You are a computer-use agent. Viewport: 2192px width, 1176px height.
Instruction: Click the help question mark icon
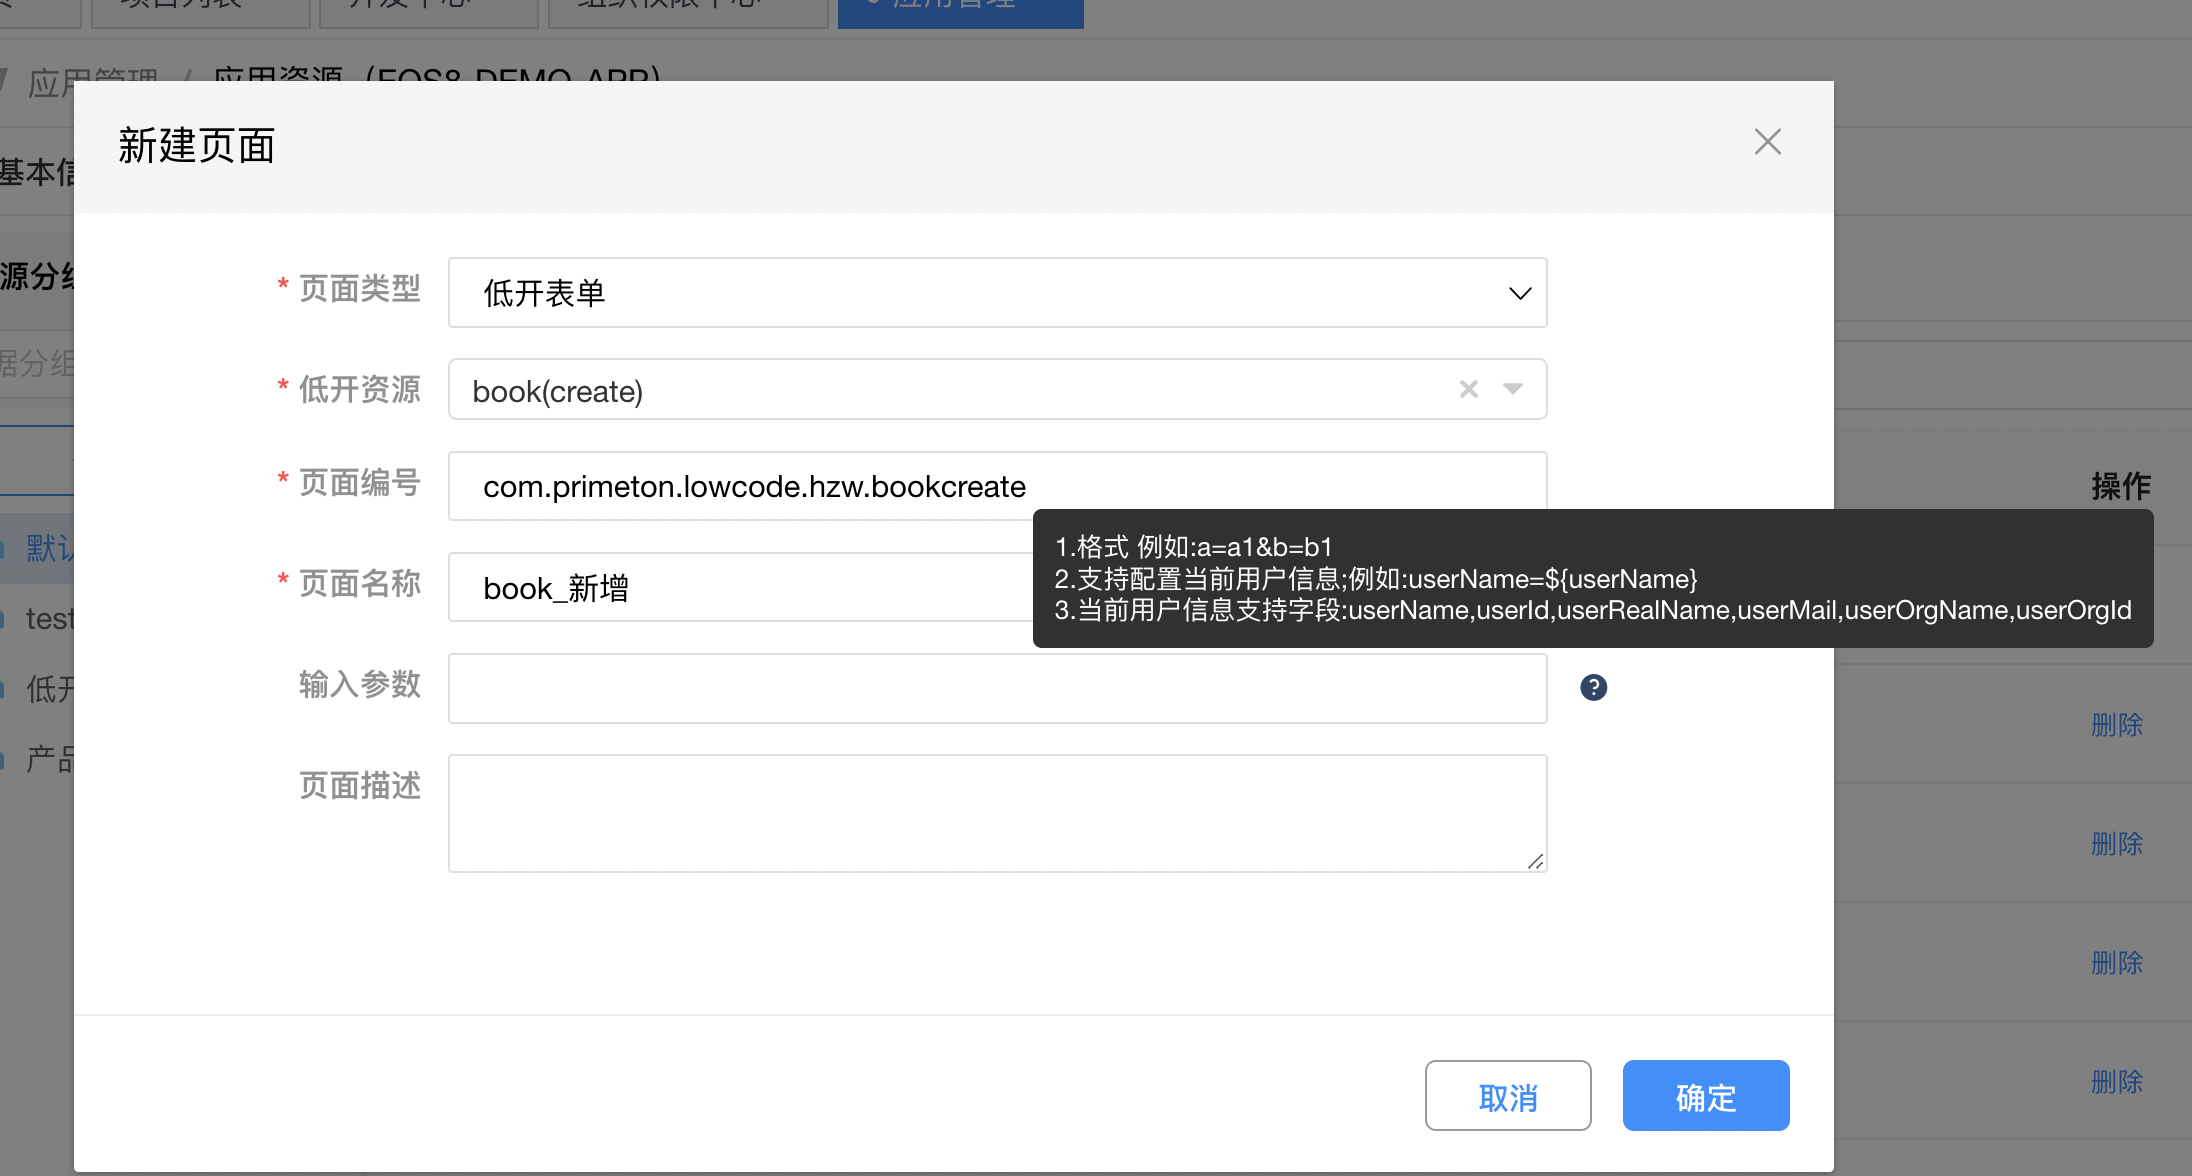click(1593, 687)
